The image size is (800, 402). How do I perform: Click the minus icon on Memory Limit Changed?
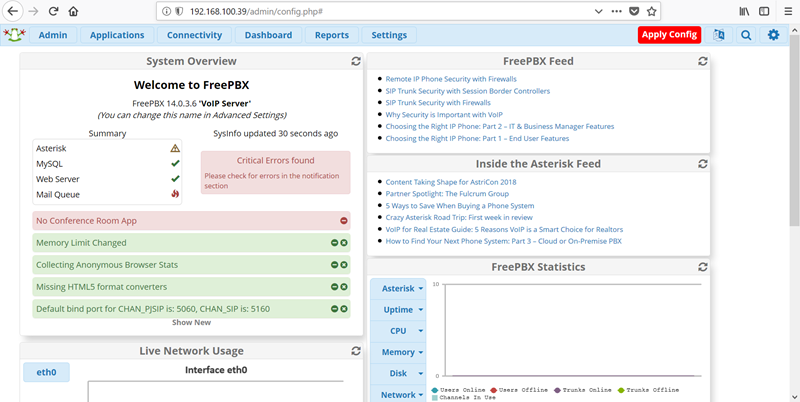335,243
